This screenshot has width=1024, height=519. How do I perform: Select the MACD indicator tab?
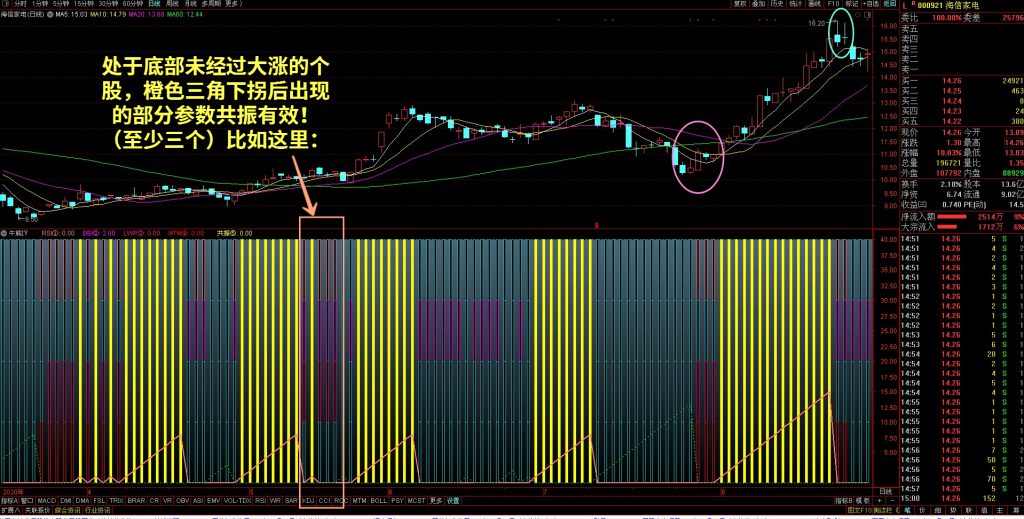[46, 500]
